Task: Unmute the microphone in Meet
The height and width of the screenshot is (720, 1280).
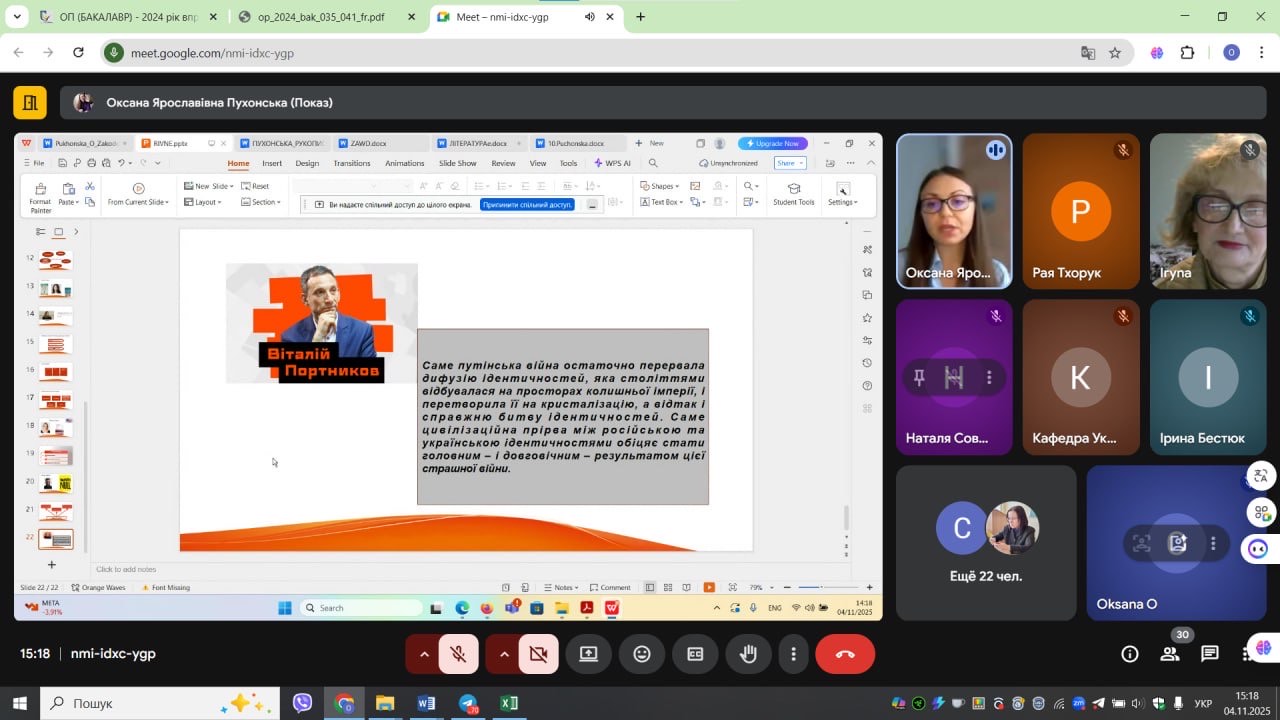Action: (459, 654)
